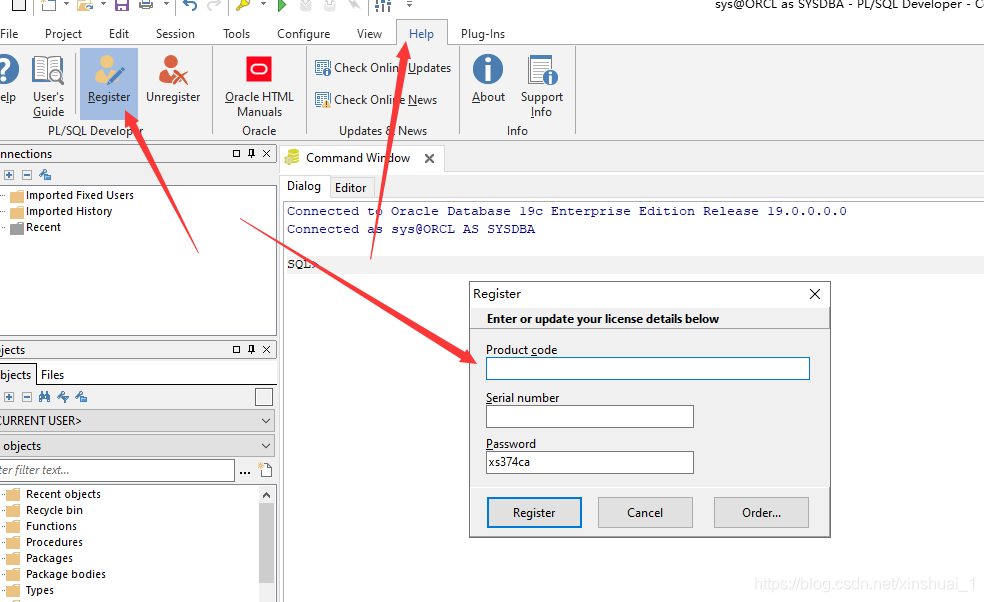Select the Imported History folder

(62, 212)
